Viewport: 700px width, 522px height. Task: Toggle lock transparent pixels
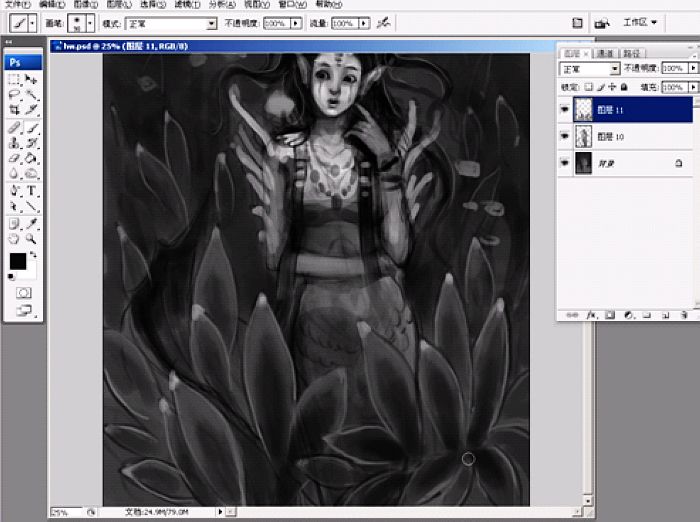(589, 87)
